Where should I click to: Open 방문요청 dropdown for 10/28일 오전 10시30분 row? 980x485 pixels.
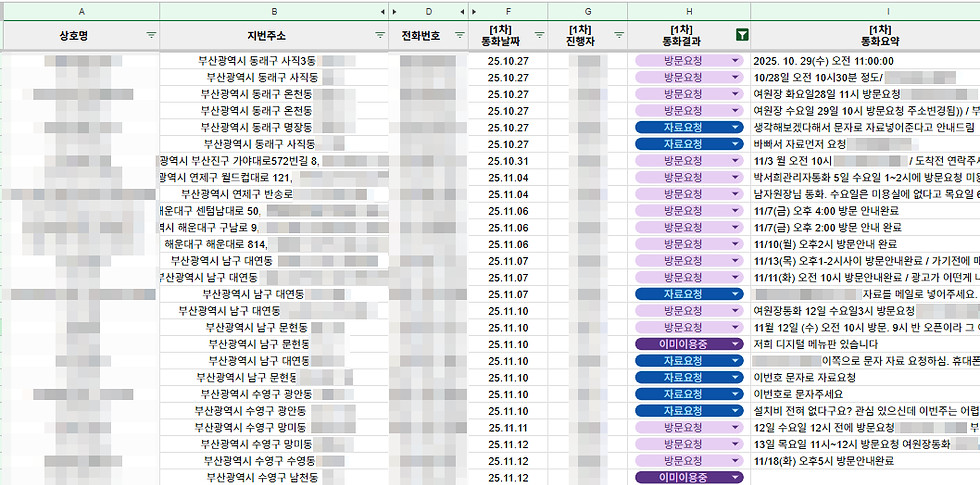[x=736, y=78]
